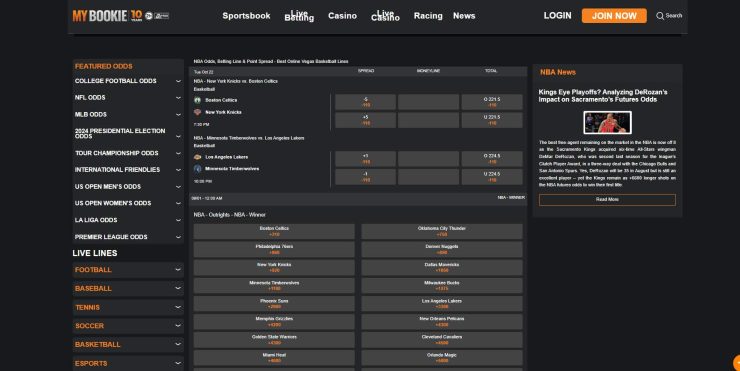This screenshot has height=371, width=740.
Task: Open the Racing menu
Action: [x=428, y=16]
